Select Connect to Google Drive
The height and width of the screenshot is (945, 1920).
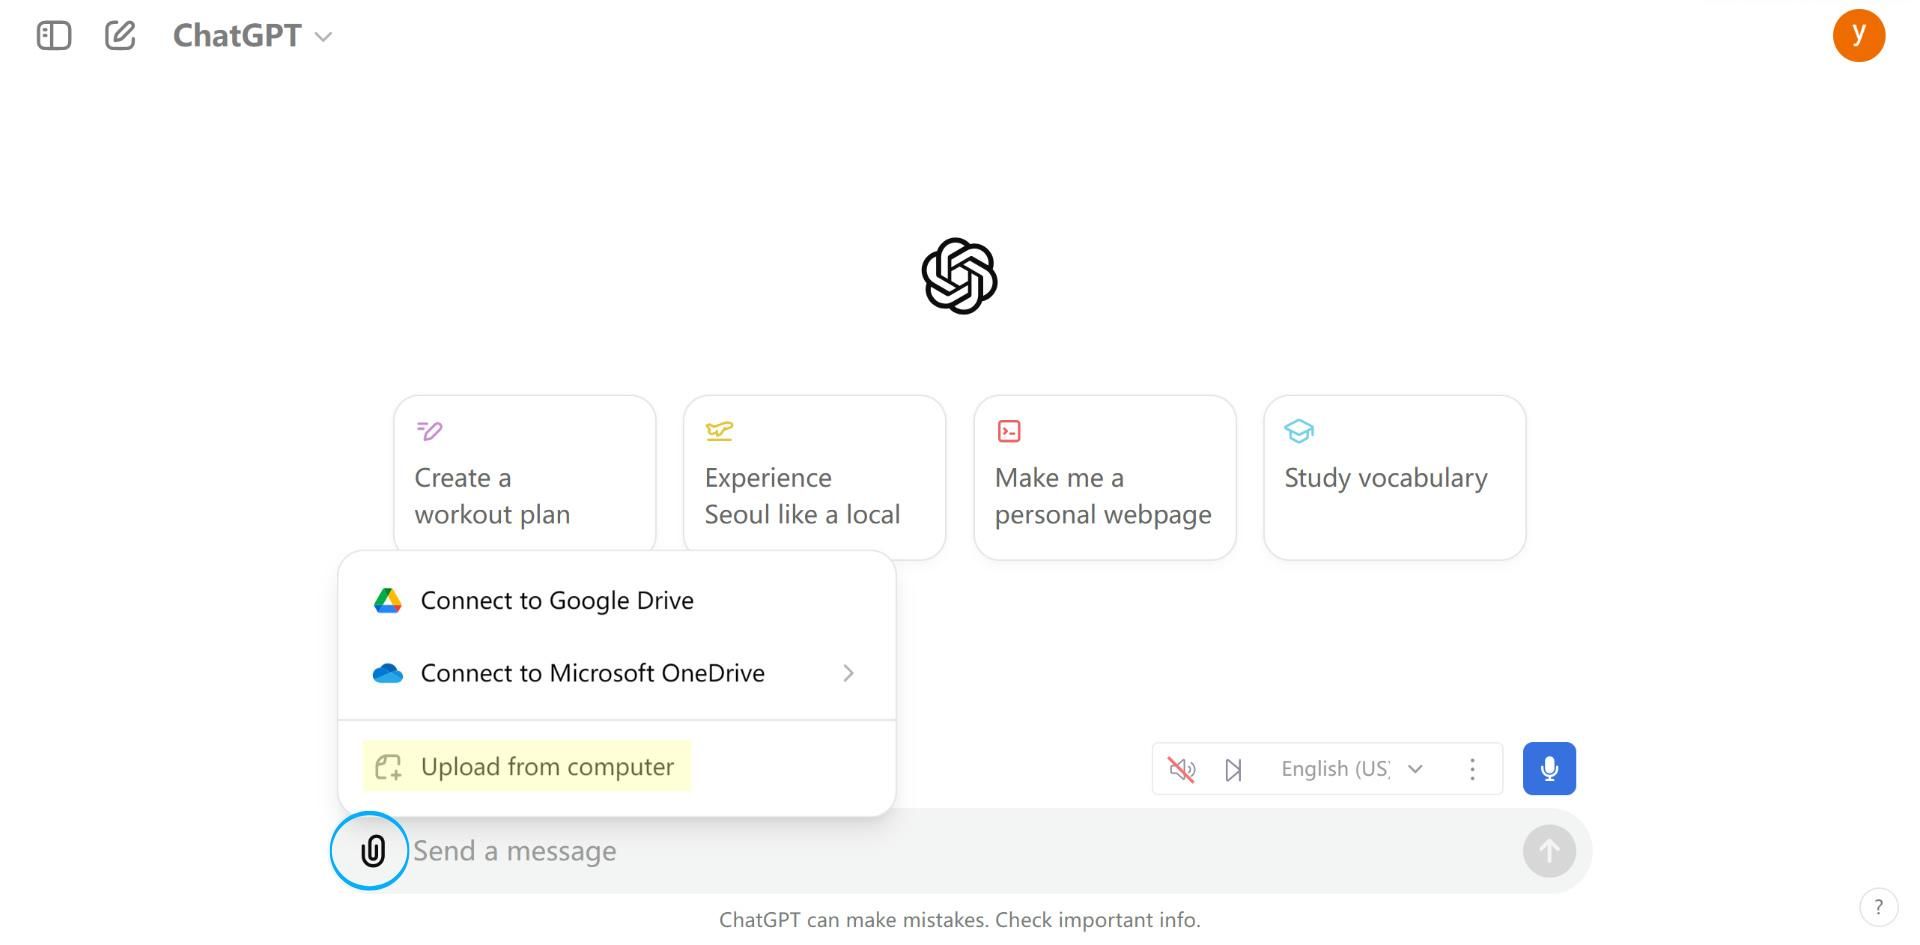(556, 601)
